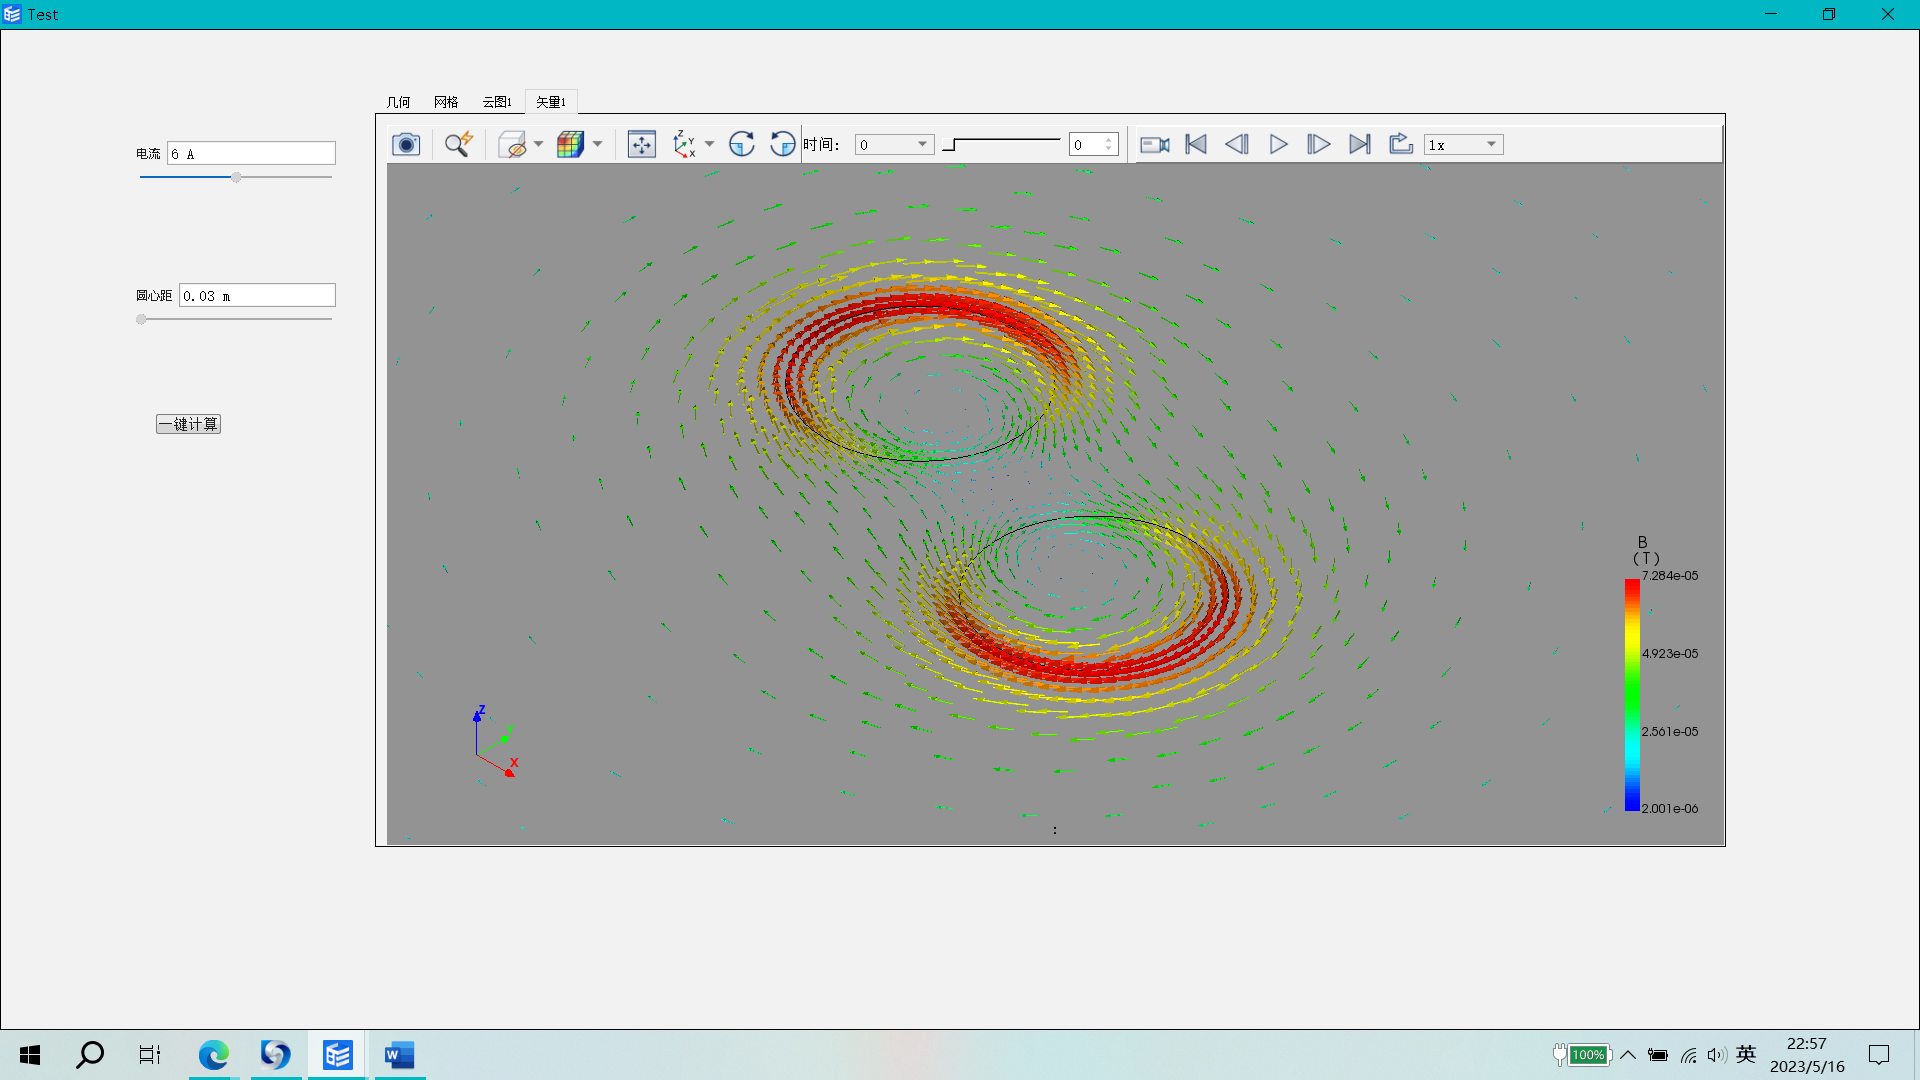1920x1080 pixels.
Task: Click the magnifier with lightning query icon
Action: [x=458, y=145]
